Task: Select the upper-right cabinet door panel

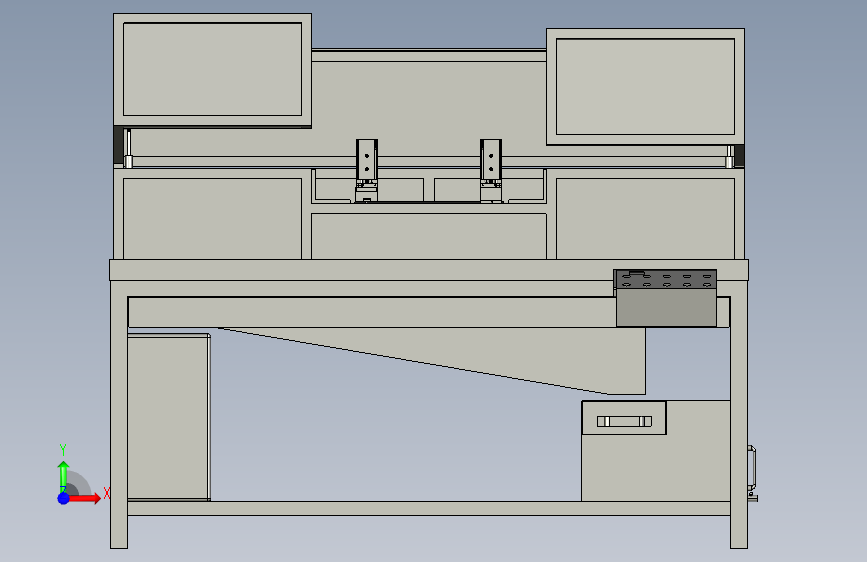Action: coord(645,86)
